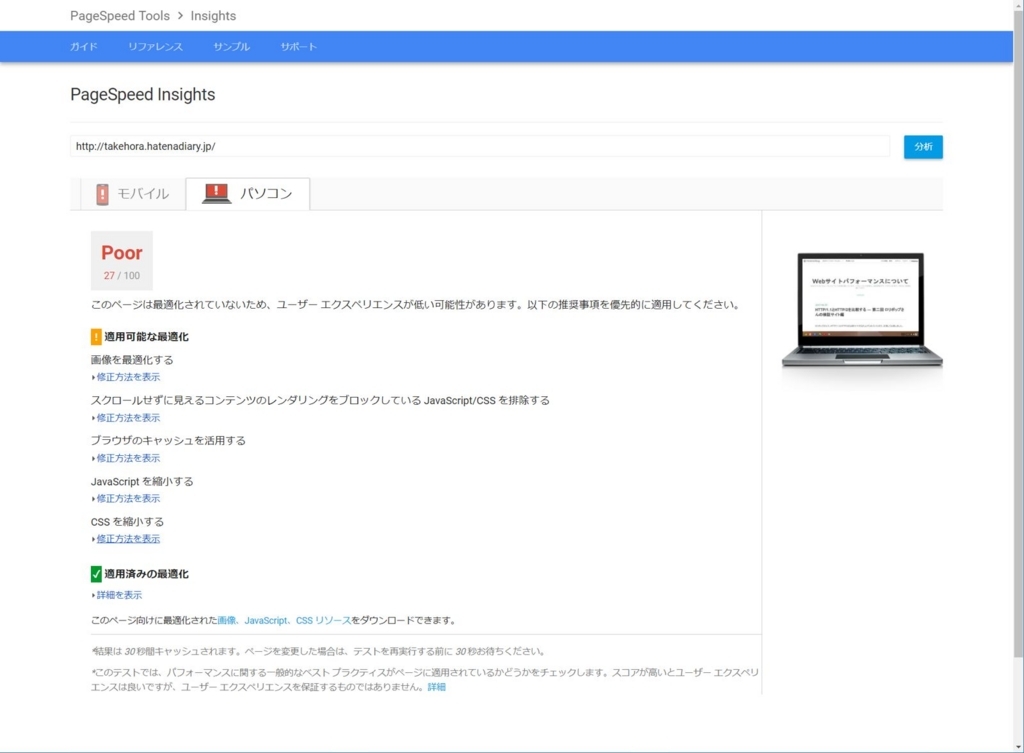Click the JavaScript を縮小する rule text

(x=142, y=481)
